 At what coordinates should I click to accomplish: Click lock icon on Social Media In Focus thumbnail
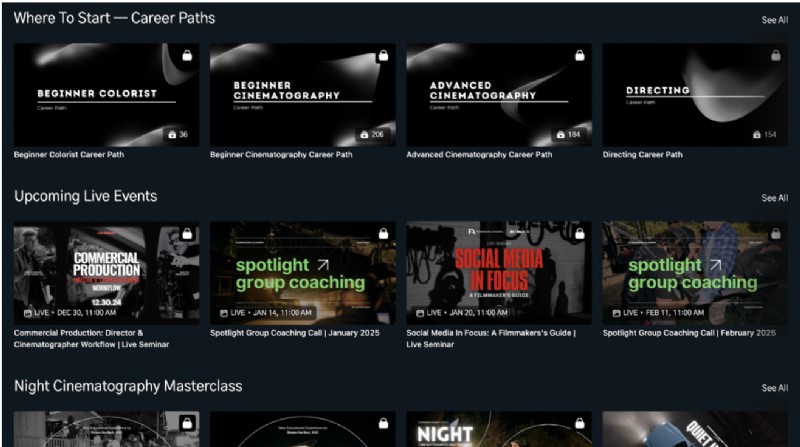pos(579,234)
